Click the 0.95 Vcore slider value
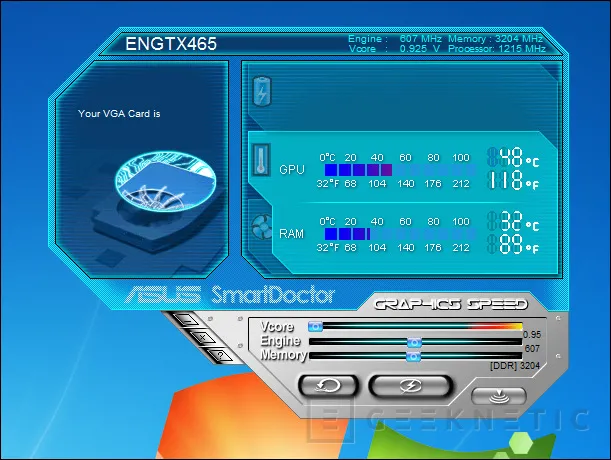The width and height of the screenshot is (611, 460). 532,334
